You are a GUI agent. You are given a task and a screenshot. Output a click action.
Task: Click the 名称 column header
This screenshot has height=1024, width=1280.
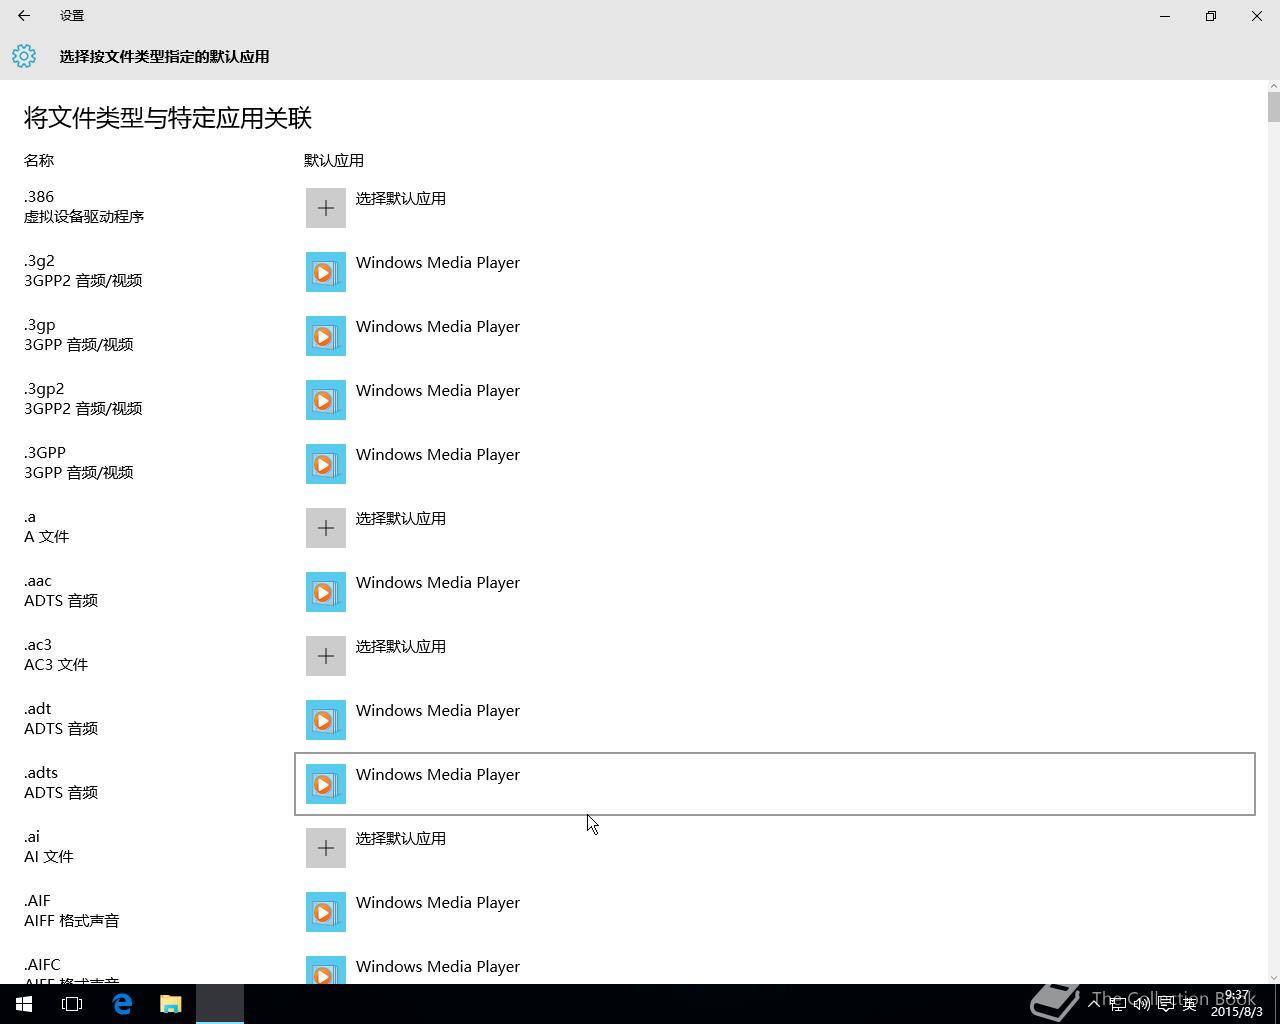[39, 160]
